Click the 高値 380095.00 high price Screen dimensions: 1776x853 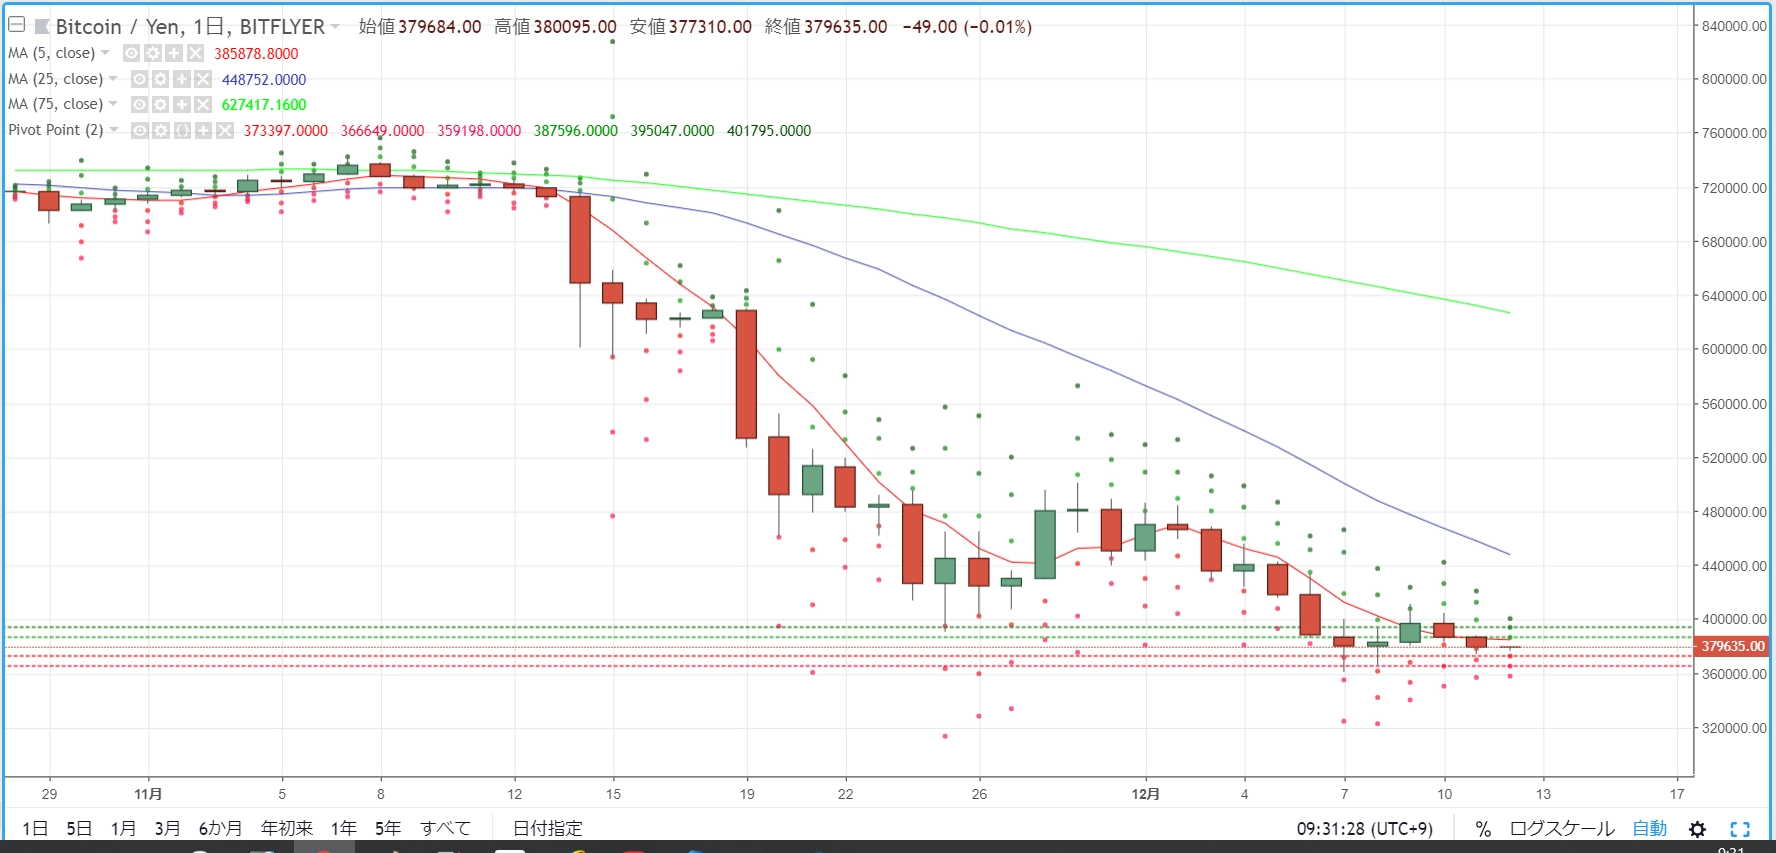coord(555,27)
